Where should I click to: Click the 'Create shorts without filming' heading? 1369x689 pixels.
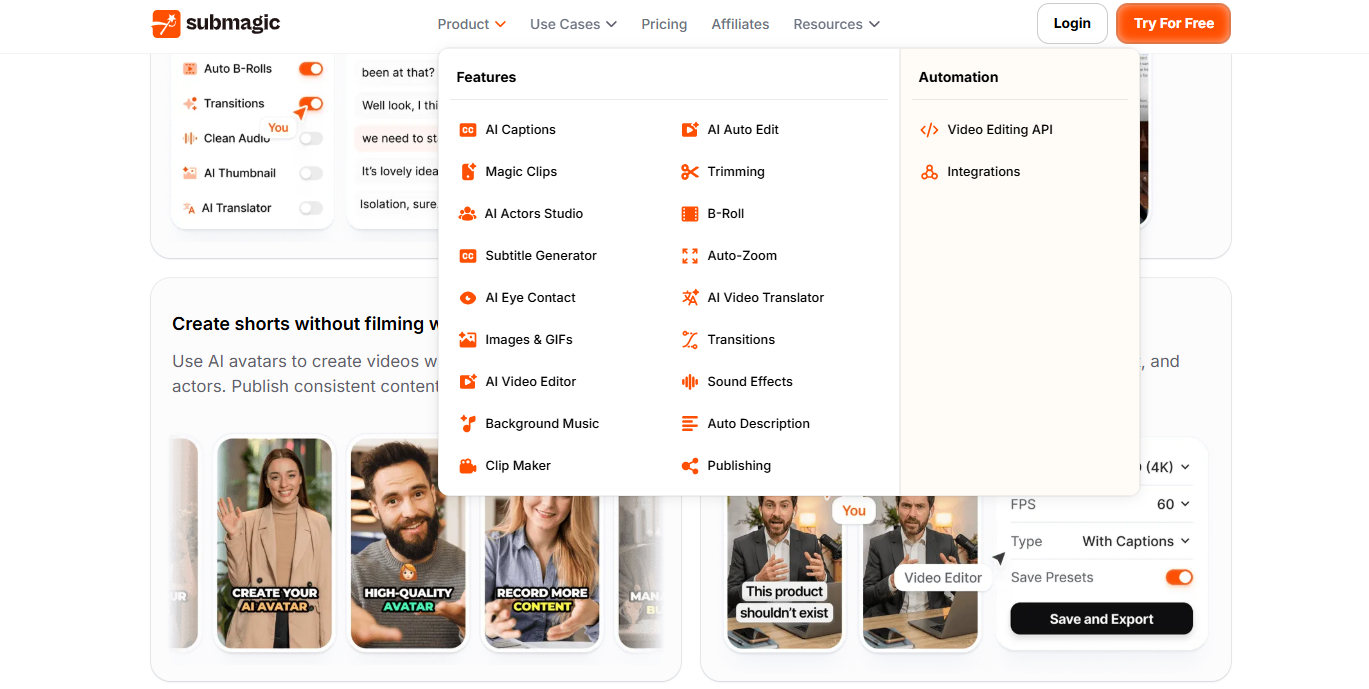pos(304,324)
